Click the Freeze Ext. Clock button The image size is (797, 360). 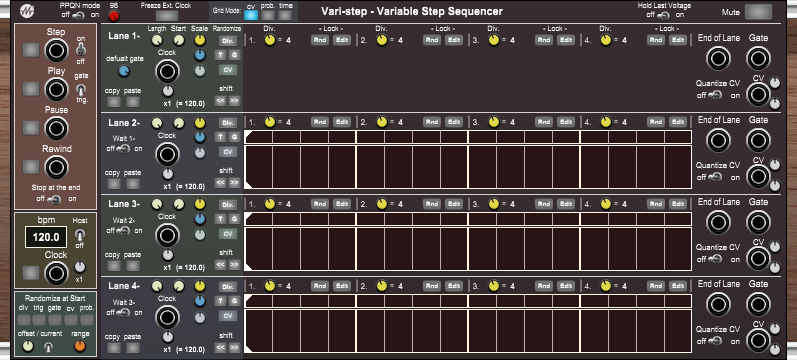click(x=167, y=16)
